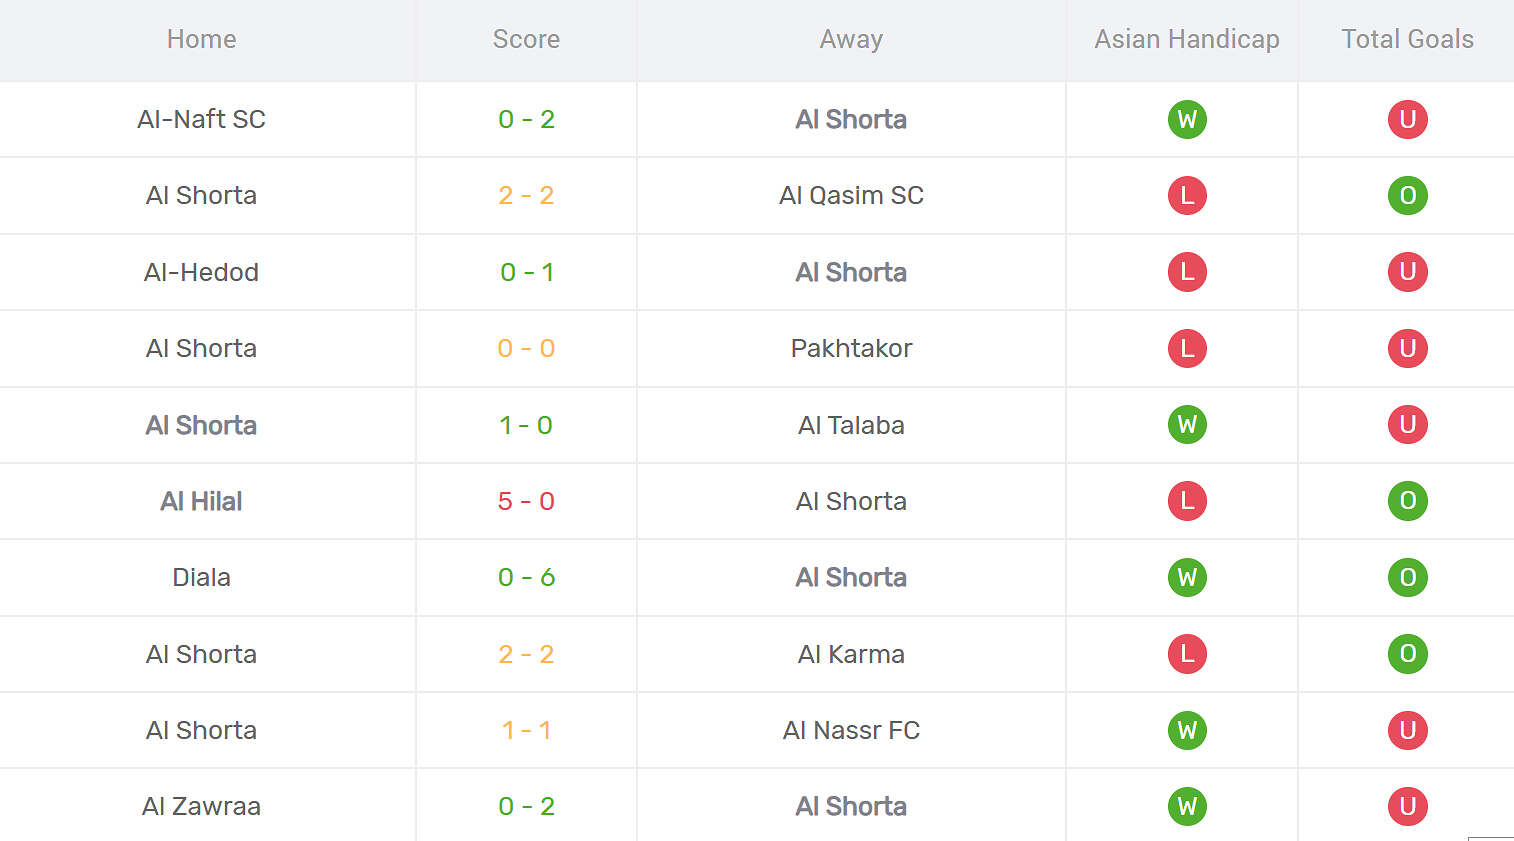This screenshot has height=841, width=1514.
Task: Open the Al Hilal home team link
Action: (201, 501)
